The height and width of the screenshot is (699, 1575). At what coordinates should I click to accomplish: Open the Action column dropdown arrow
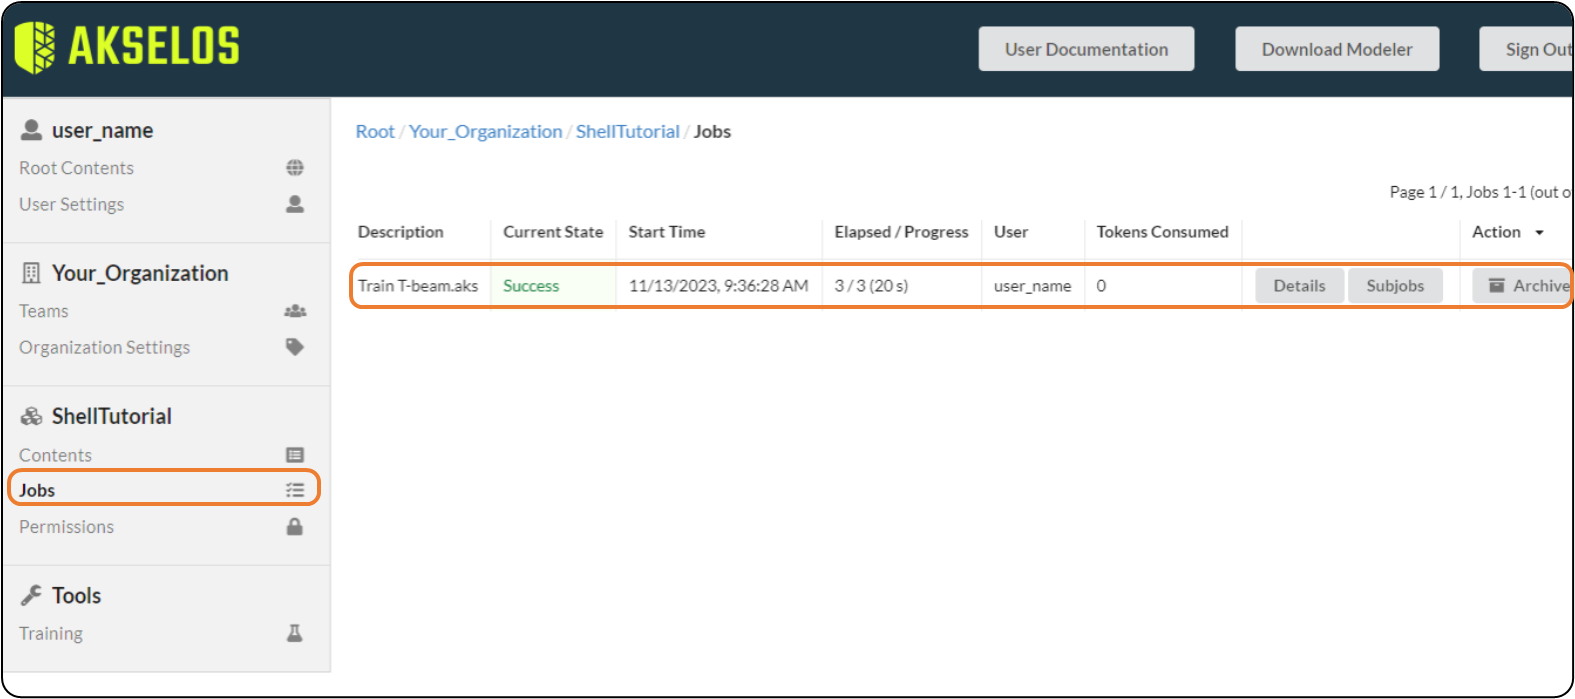coord(1540,232)
